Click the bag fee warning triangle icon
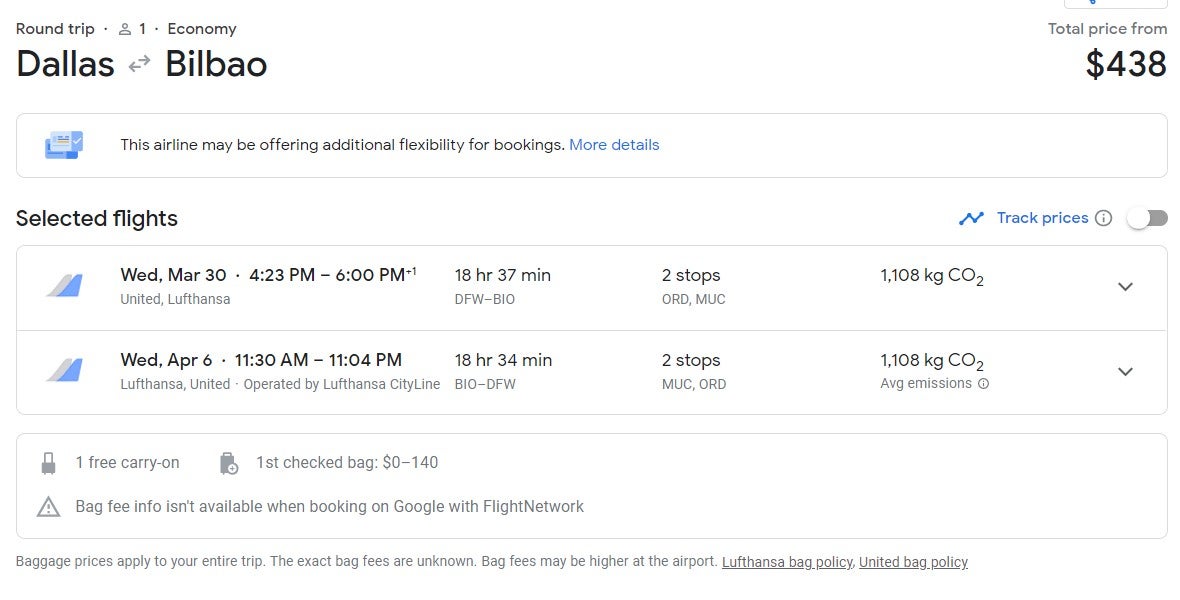The width and height of the screenshot is (1180, 600). (48, 507)
